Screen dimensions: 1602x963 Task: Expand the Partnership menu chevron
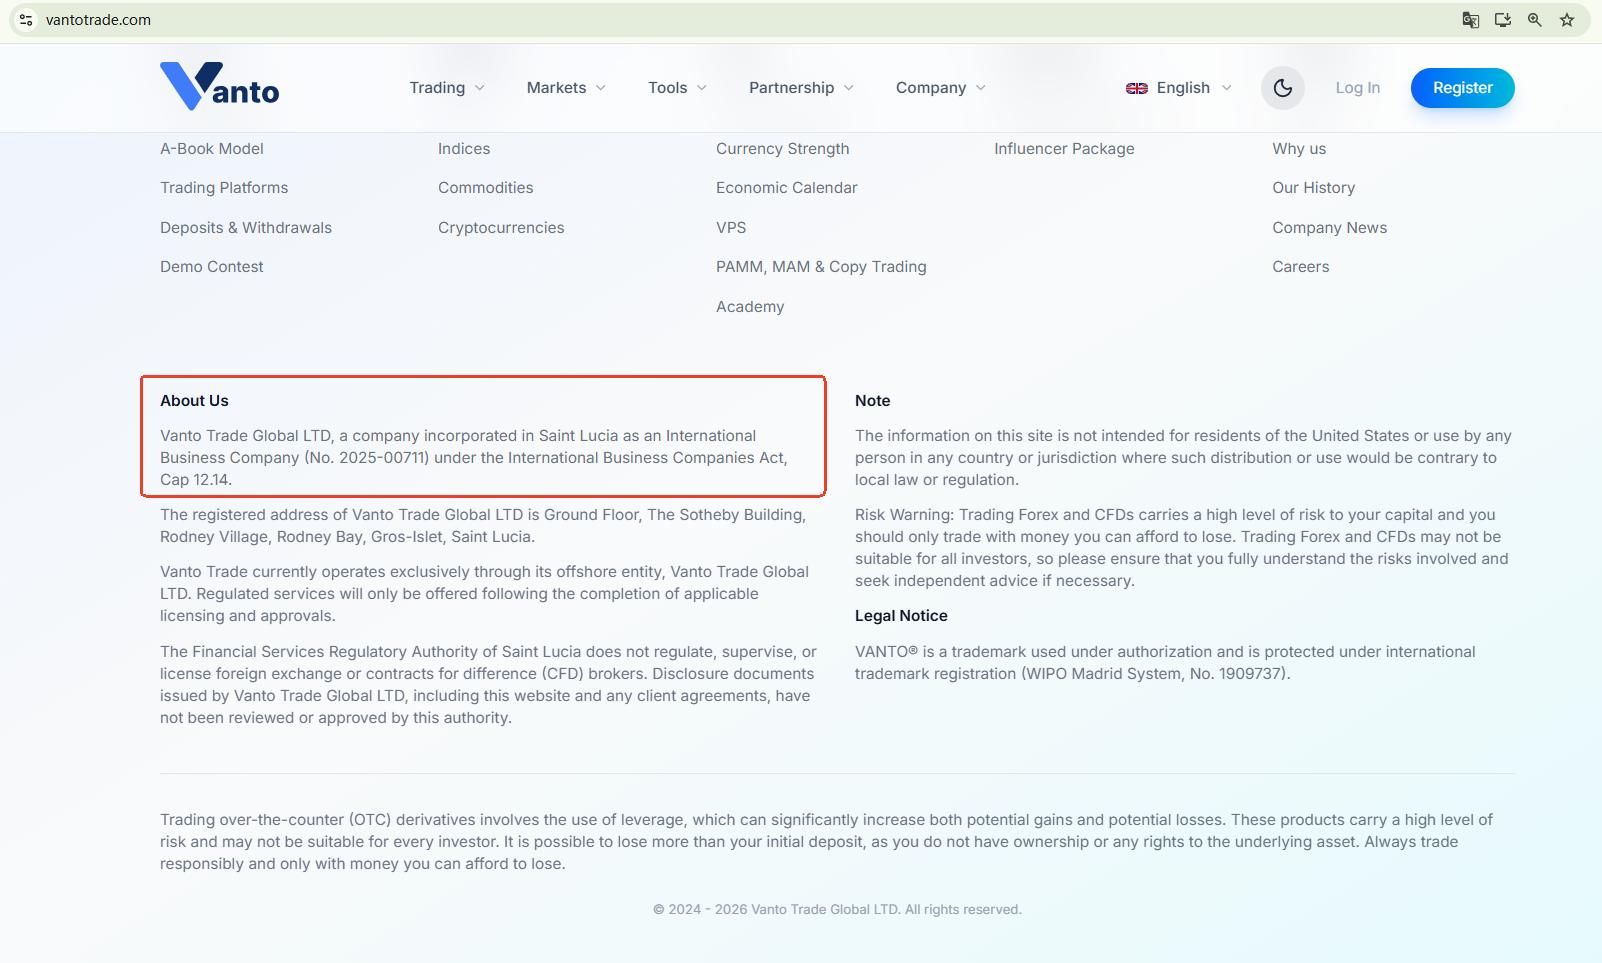point(849,88)
